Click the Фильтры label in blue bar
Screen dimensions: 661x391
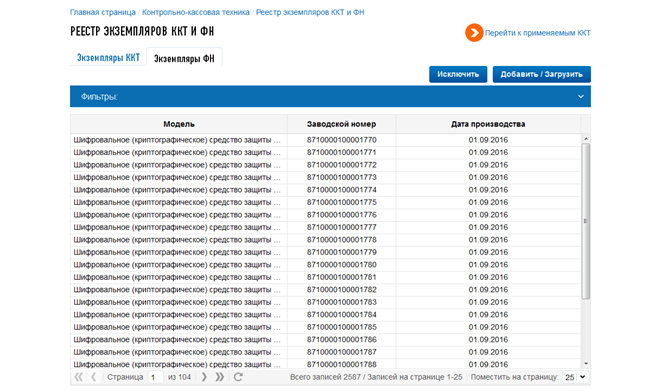[x=99, y=97]
